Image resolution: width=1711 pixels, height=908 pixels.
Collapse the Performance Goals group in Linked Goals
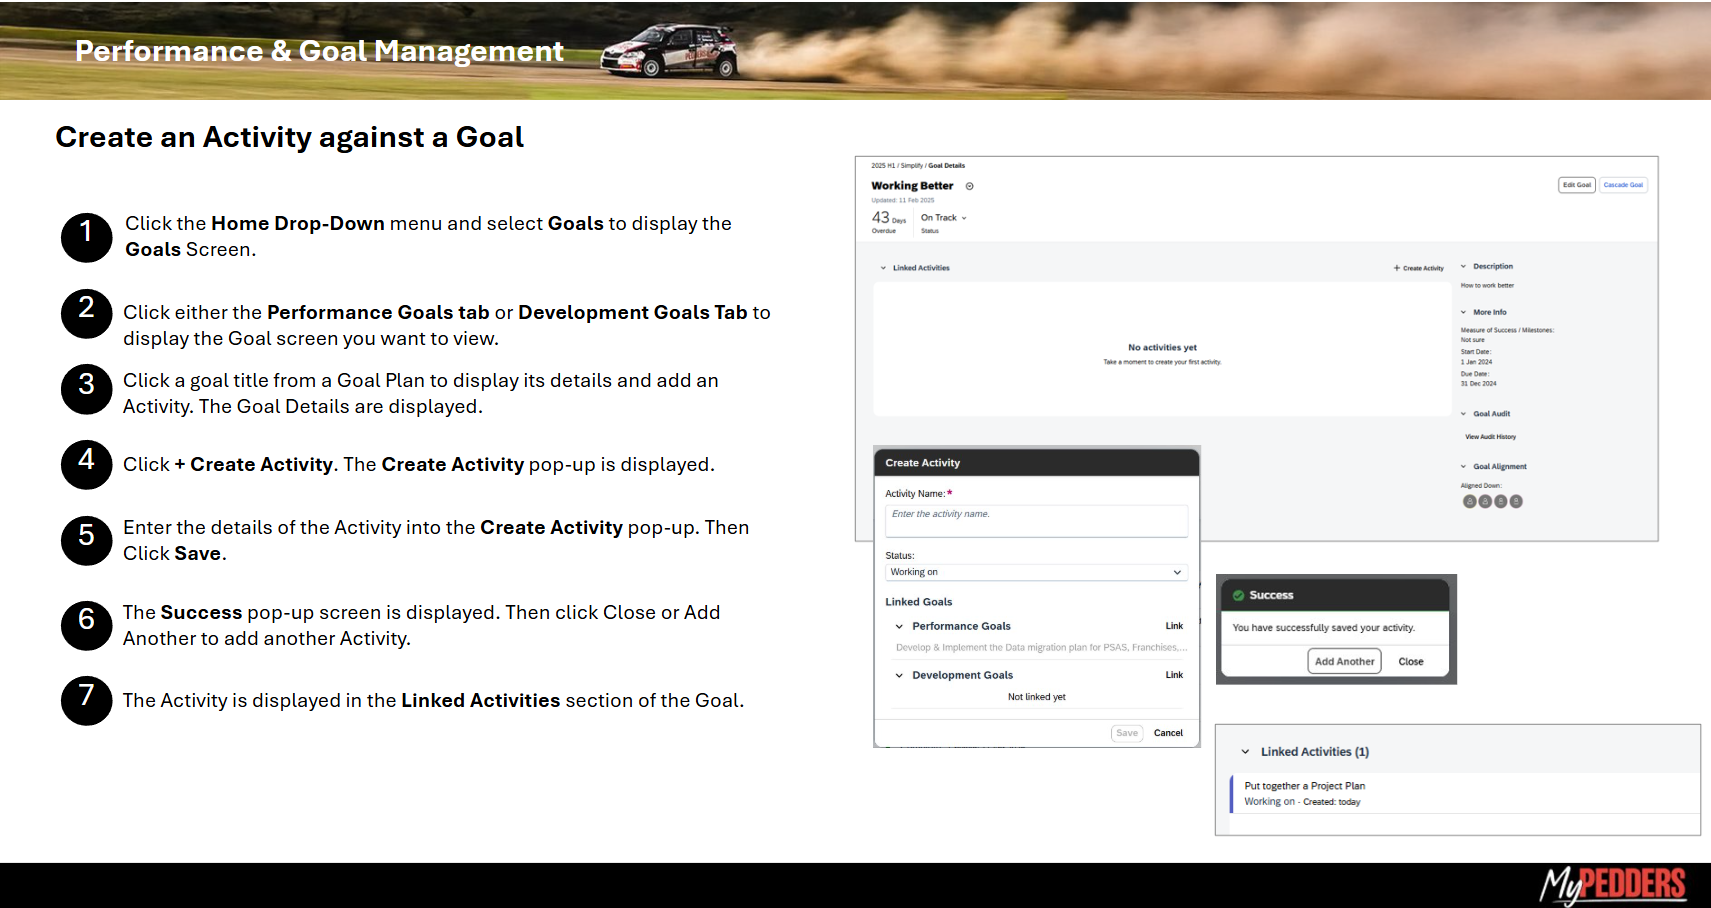click(x=899, y=626)
